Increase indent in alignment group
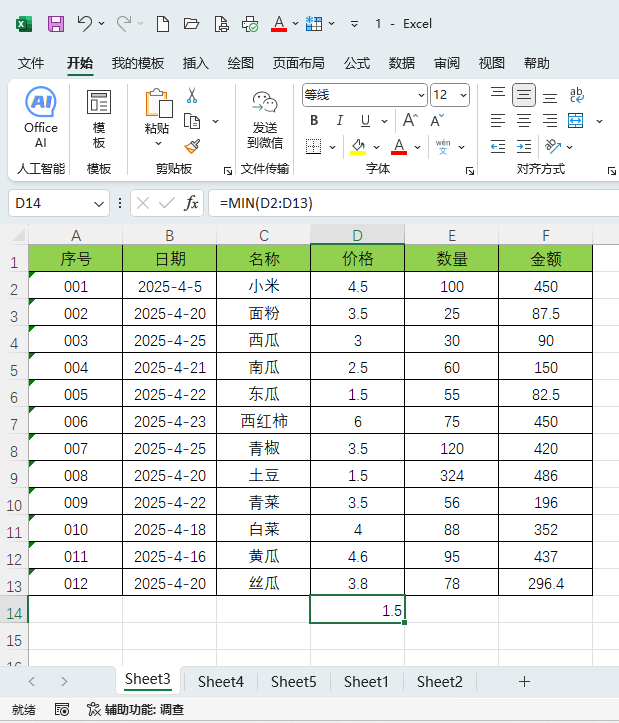619x723 pixels. click(x=524, y=147)
